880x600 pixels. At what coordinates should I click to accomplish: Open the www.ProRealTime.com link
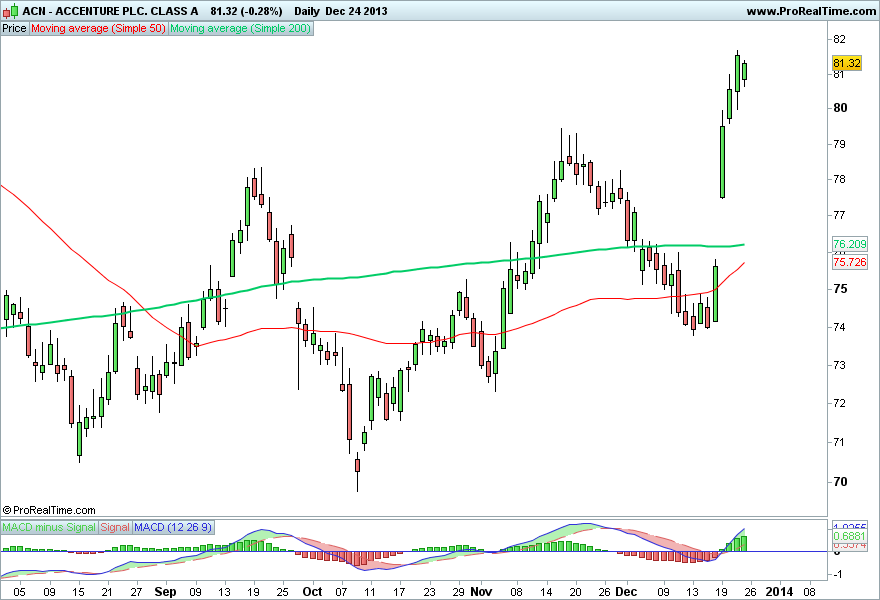click(811, 11)
